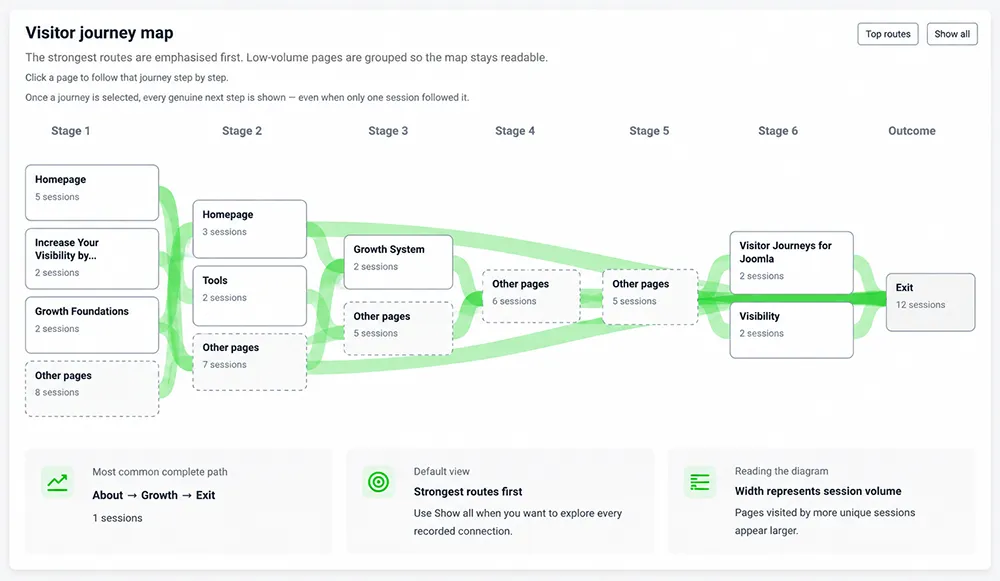Select the Stage 2 Homepage node with 3 sessions

point(250,229)
